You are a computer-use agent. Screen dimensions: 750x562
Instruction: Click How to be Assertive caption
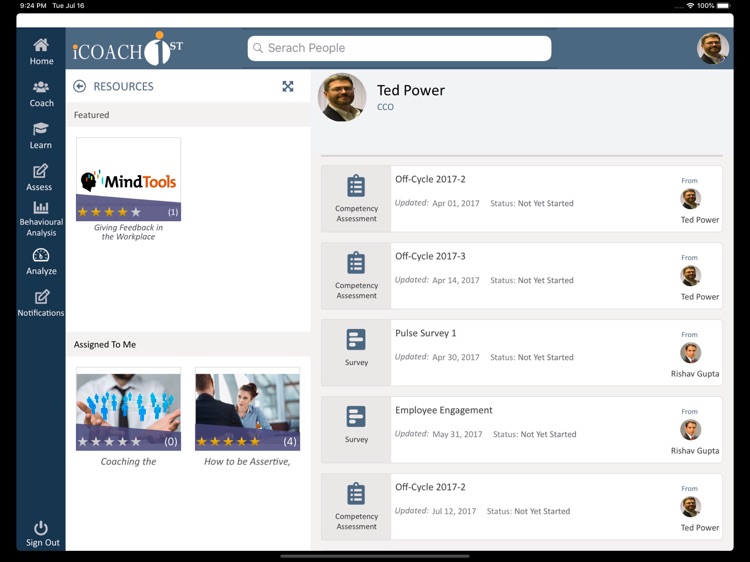click(247, 462)
